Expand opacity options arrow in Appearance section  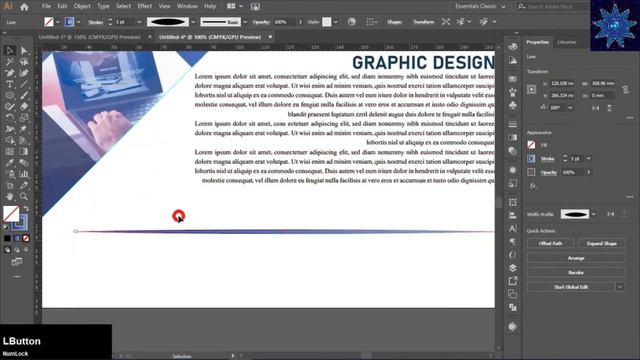click(x=589, y=172)
